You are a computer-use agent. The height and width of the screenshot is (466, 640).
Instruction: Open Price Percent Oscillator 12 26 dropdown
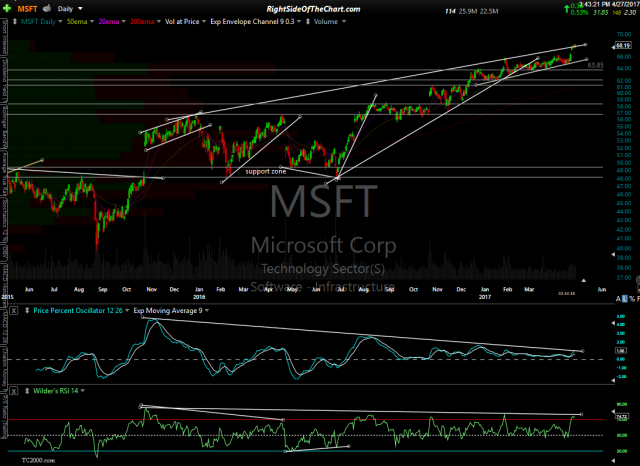[x=127, y=311]
